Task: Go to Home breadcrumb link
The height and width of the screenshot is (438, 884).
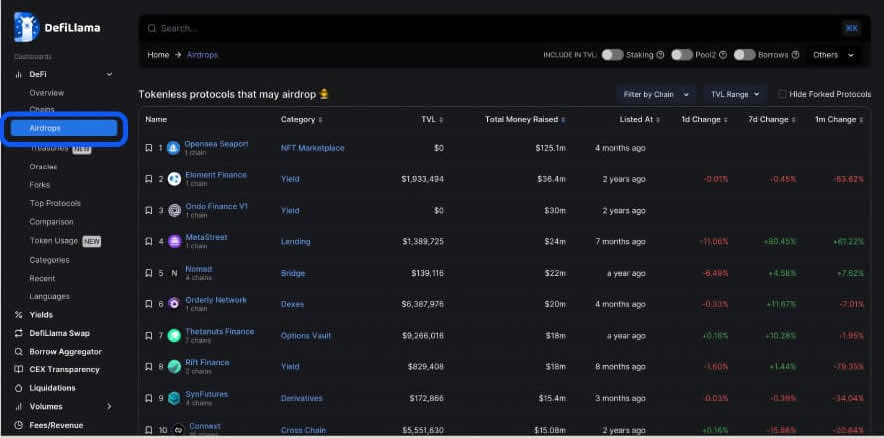Action: tap(158, 55)
